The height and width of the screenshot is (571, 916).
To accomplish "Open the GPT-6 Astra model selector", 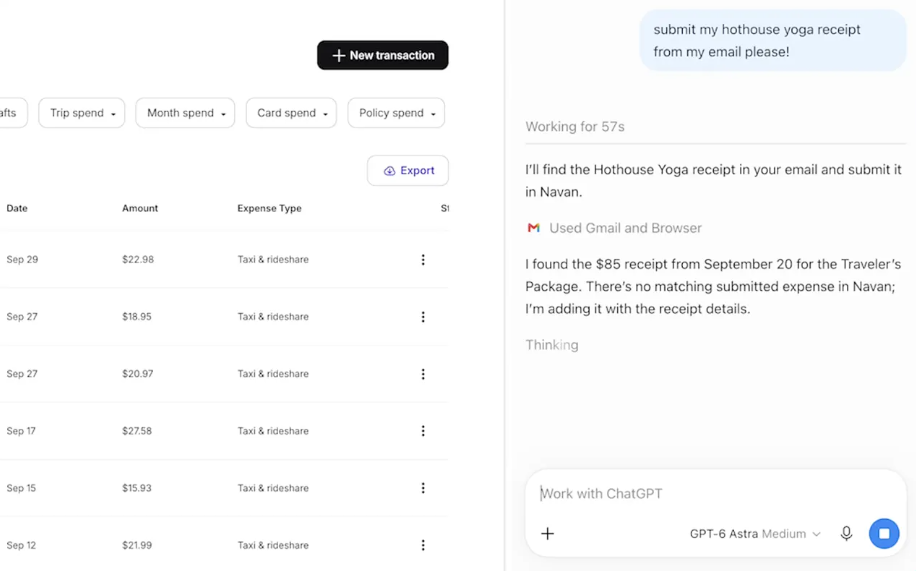I will pyautogui.click(x=755, y=534).
